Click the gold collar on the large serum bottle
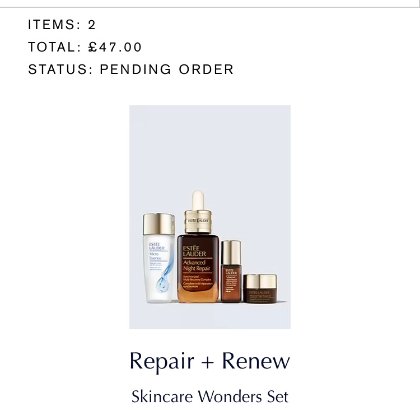The width and height of the screenshot is (420, 420). pyautogui.click(x=198, y=221)
